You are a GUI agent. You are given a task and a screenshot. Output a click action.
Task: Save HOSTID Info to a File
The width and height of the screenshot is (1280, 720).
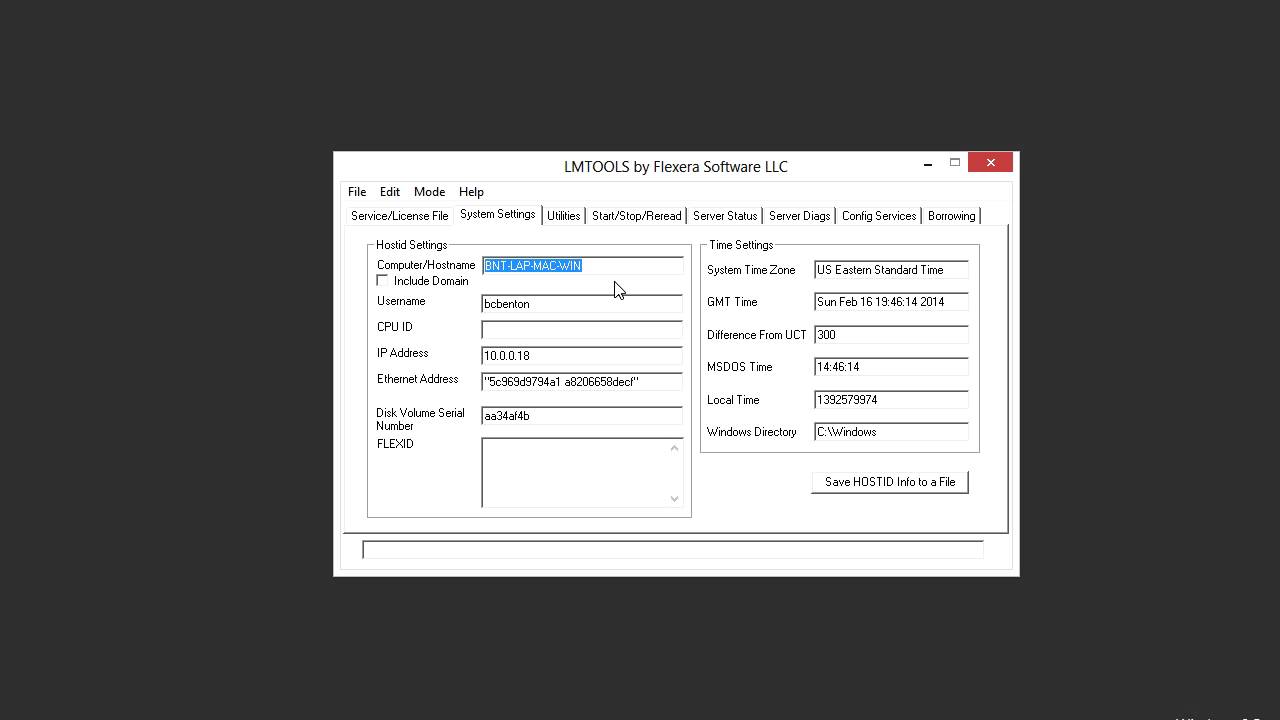[x=890, y=482]
